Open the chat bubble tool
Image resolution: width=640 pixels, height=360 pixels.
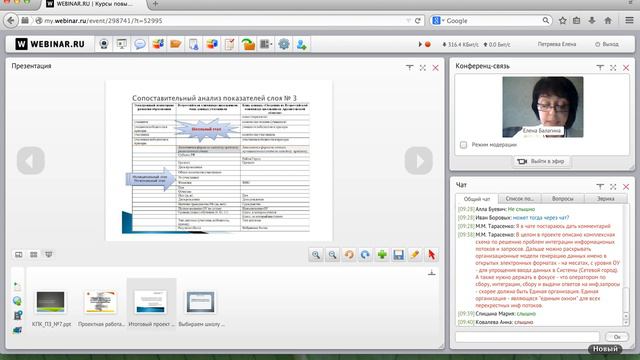click(140, 44)
